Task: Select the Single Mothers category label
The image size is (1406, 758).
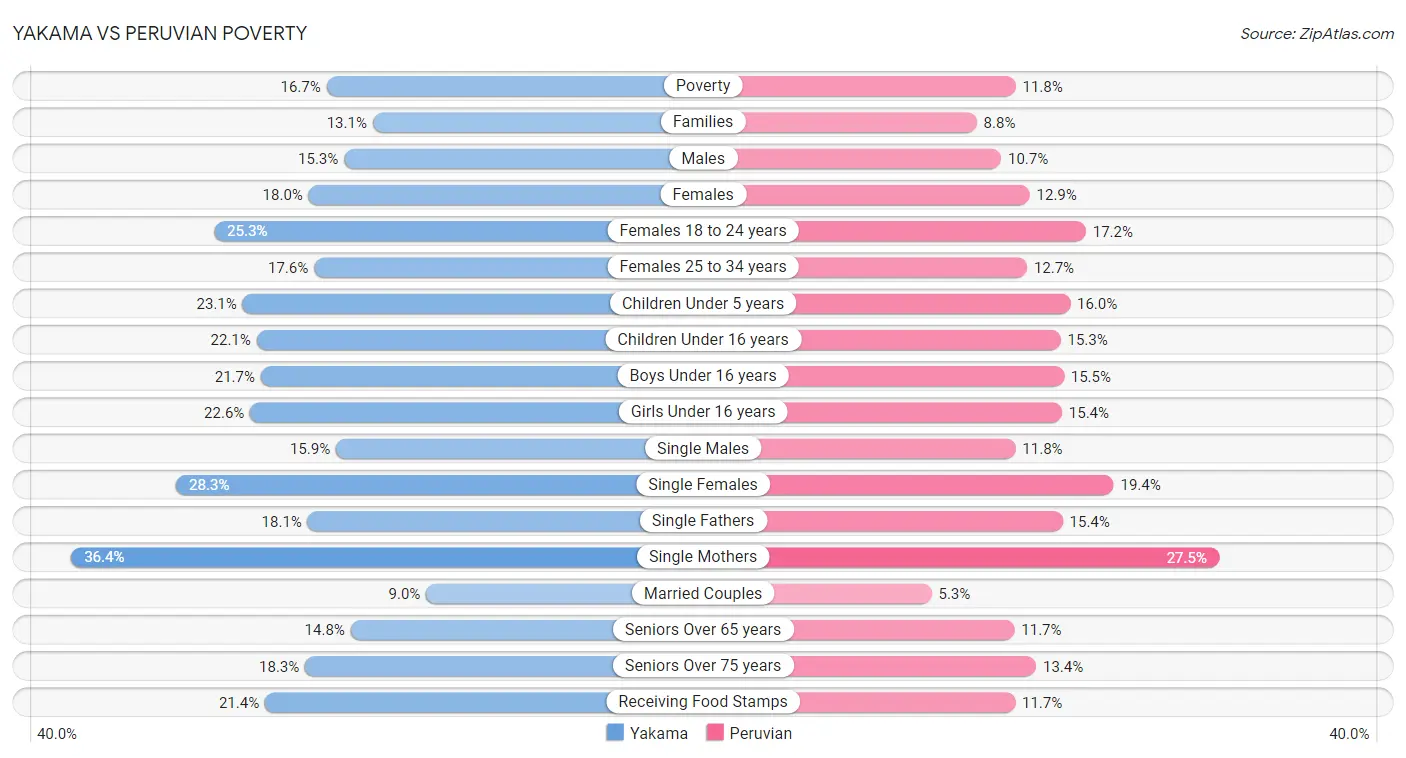Action: coord(703,557)
